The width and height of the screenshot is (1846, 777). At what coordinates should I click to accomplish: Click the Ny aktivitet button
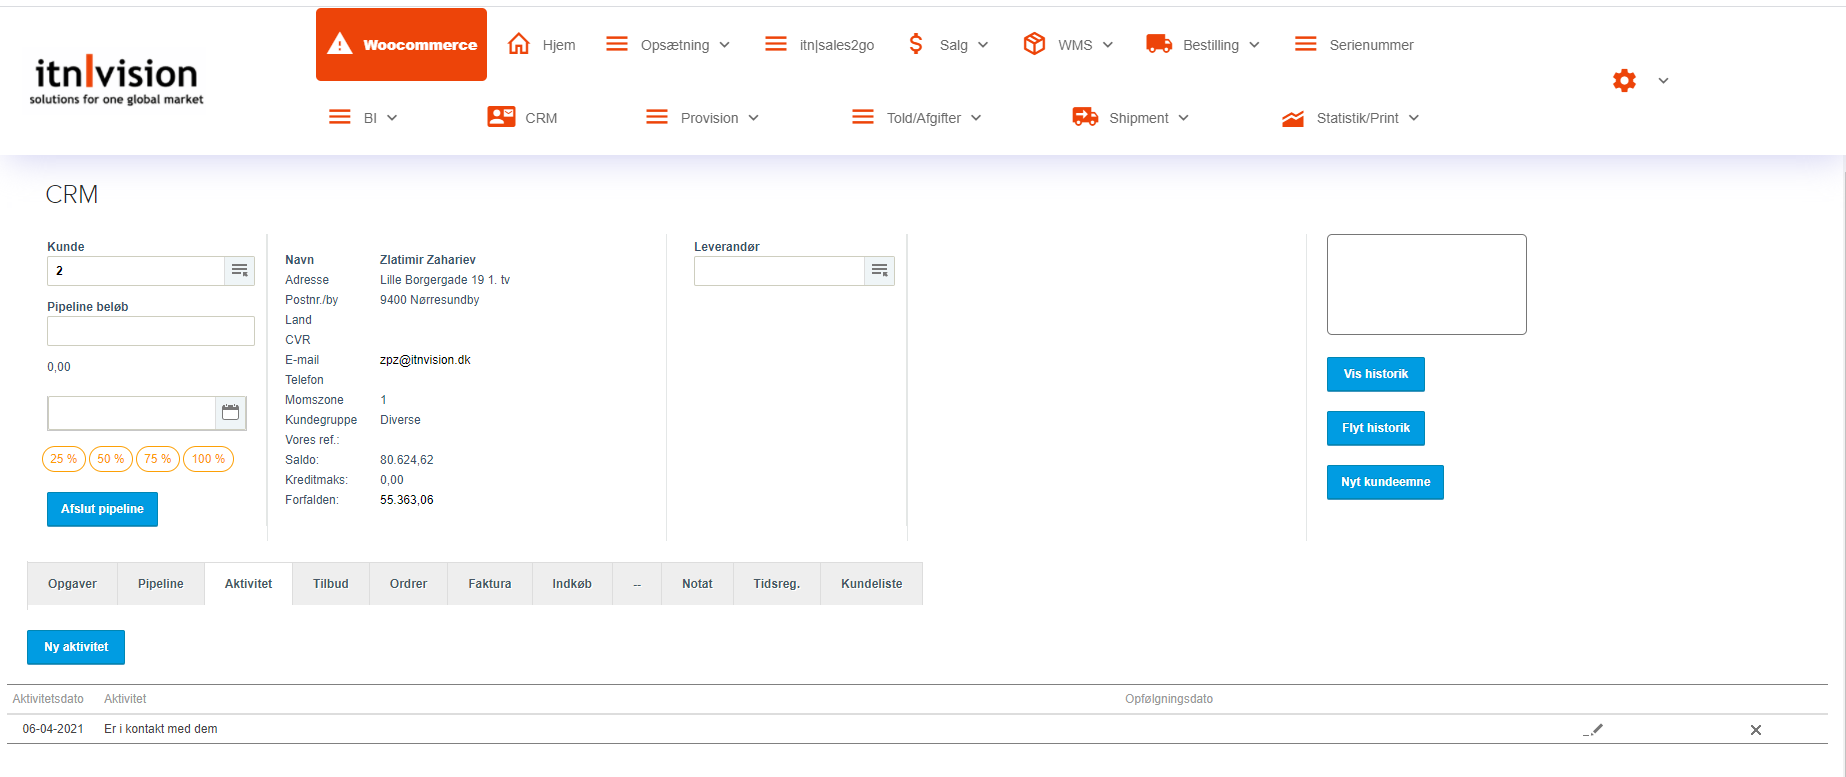coord(76,647)
